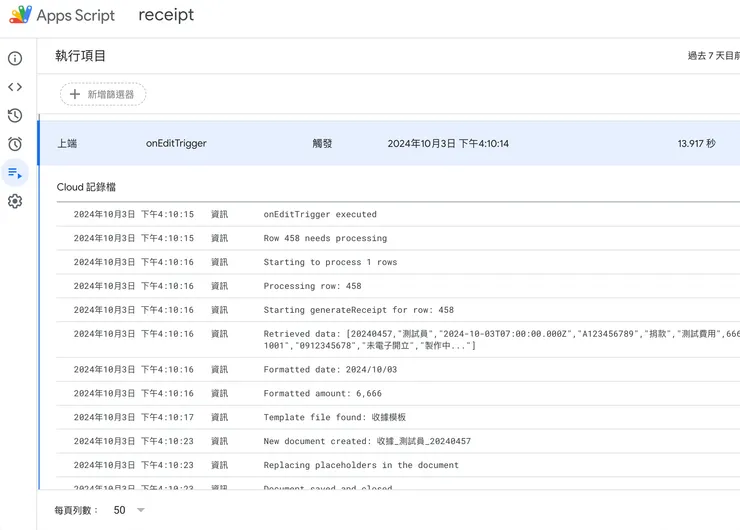
Task: Click the Apps Script product name
Action: 76,16
